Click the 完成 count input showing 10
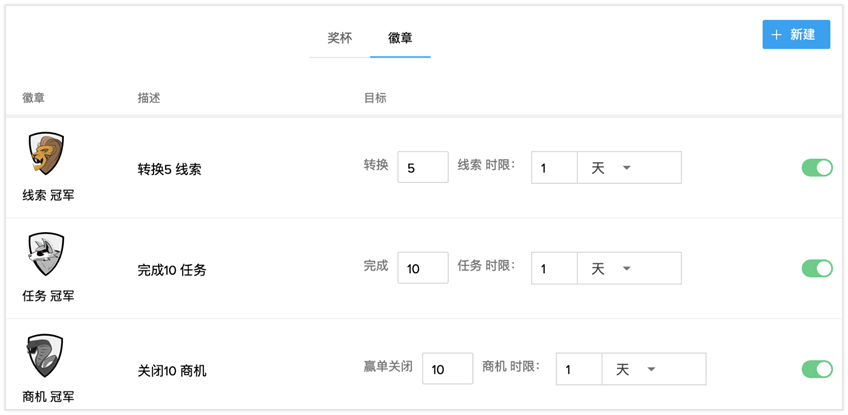 coord(422,268)
